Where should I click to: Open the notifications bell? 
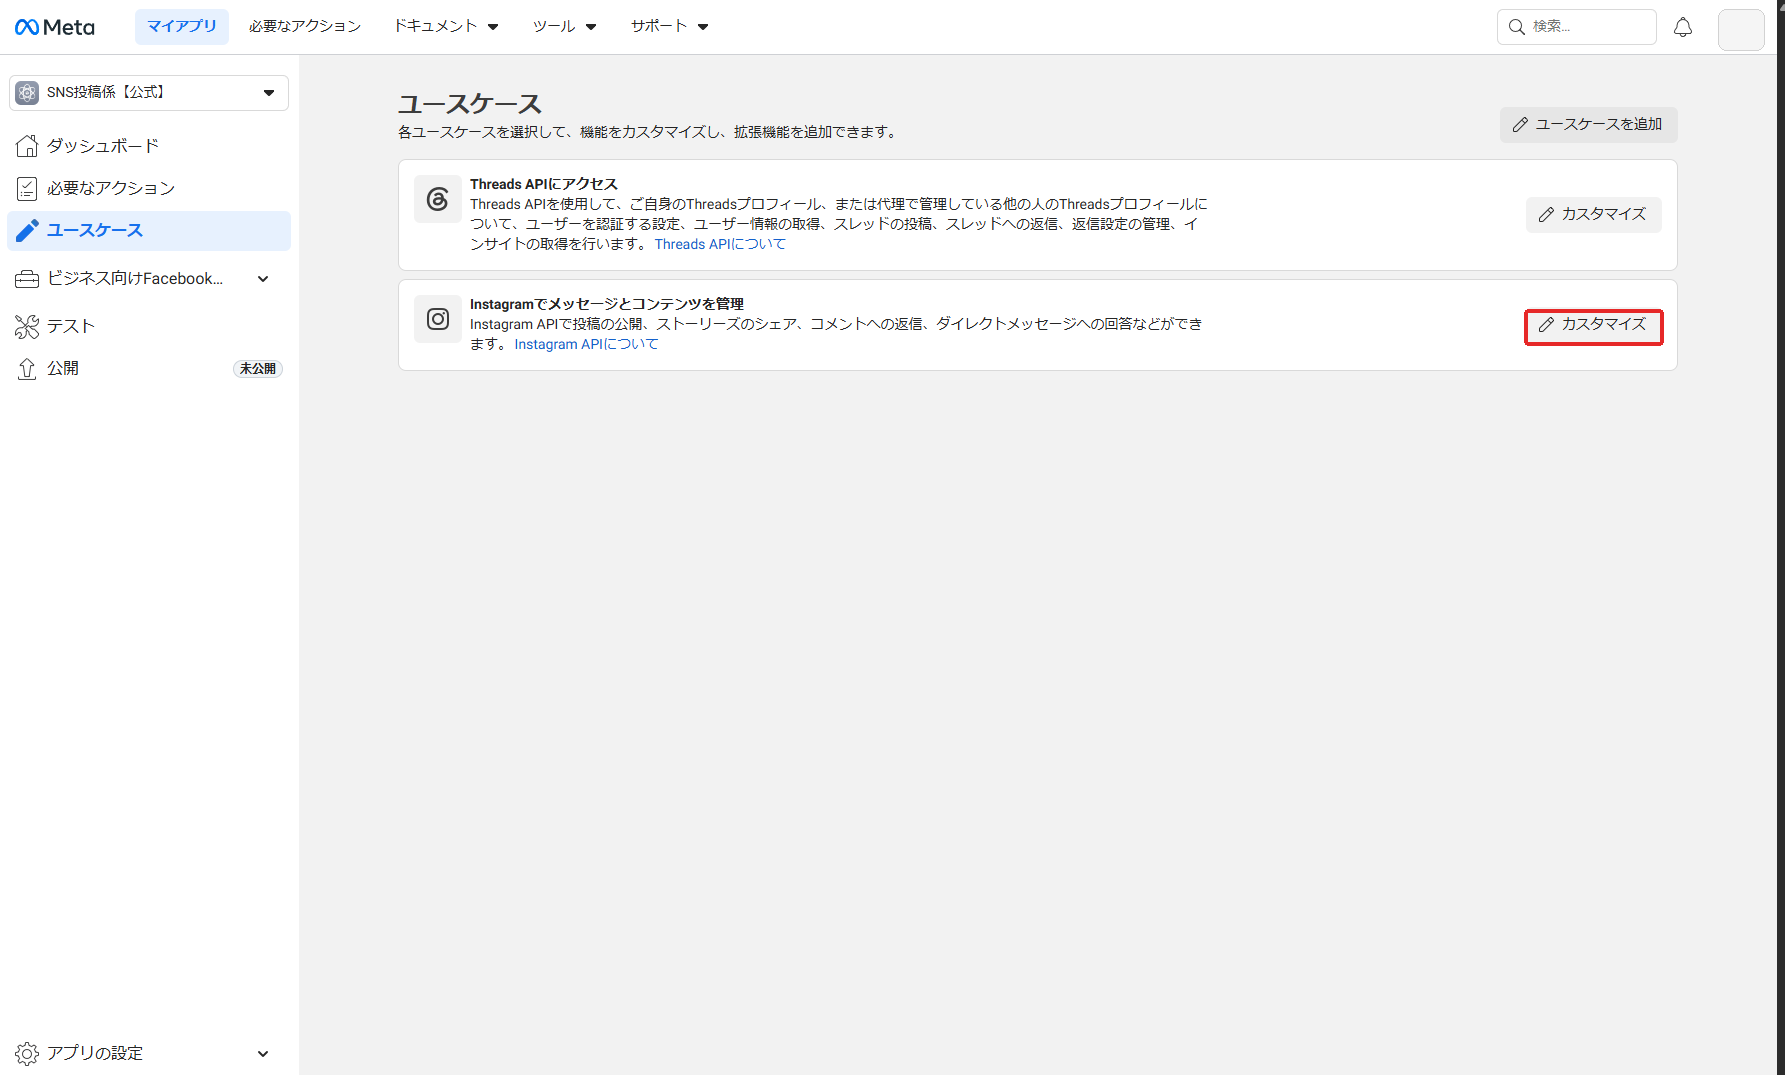point(1683,27)
